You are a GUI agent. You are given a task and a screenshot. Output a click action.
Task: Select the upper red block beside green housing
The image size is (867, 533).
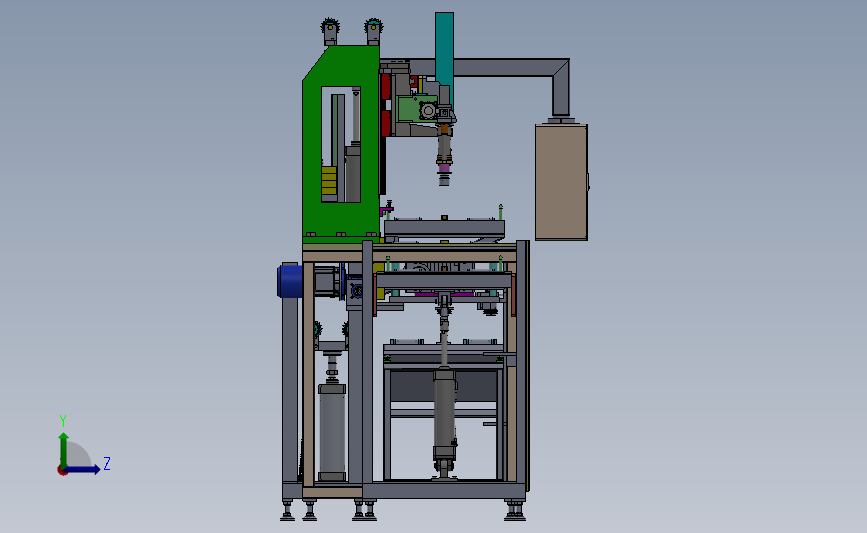click(385, 87)
